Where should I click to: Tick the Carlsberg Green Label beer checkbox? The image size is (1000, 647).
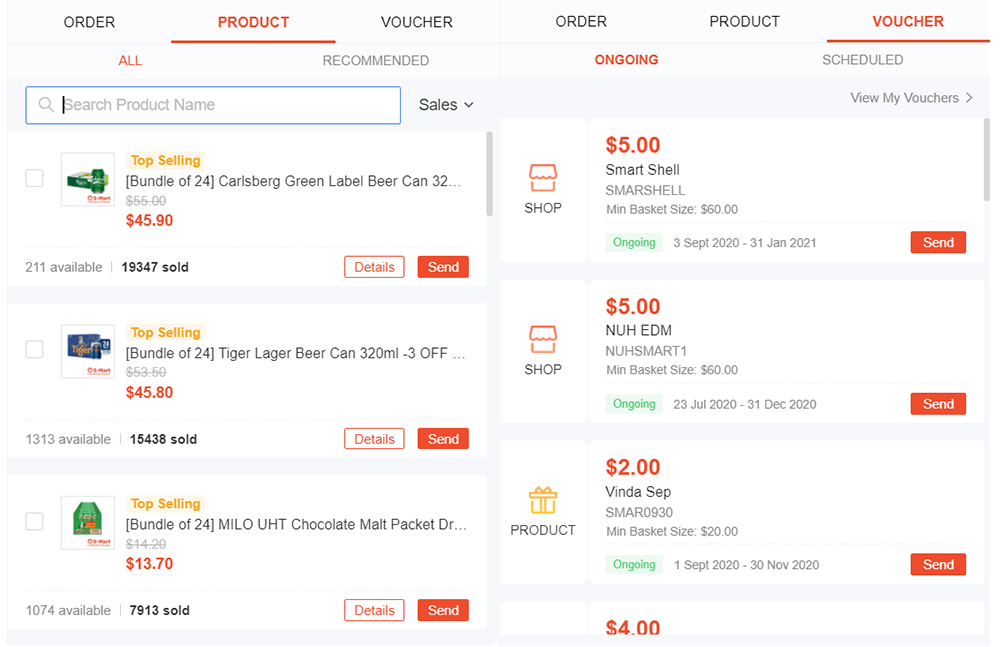[34, 178]
